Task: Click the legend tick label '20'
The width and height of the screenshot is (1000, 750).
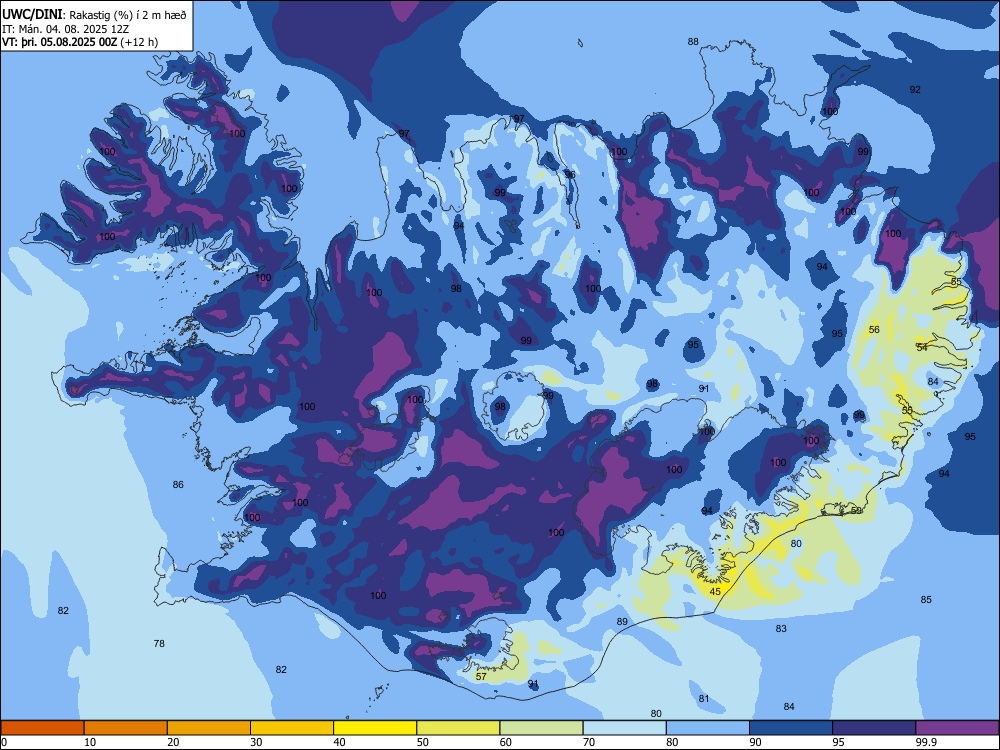Action: pos(173,742)
